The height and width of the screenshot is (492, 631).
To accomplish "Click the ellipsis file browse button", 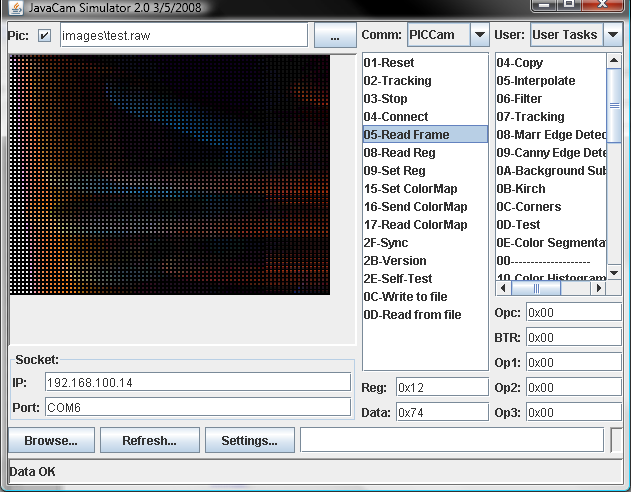I will pyautogui.click(x=334, y=35).
